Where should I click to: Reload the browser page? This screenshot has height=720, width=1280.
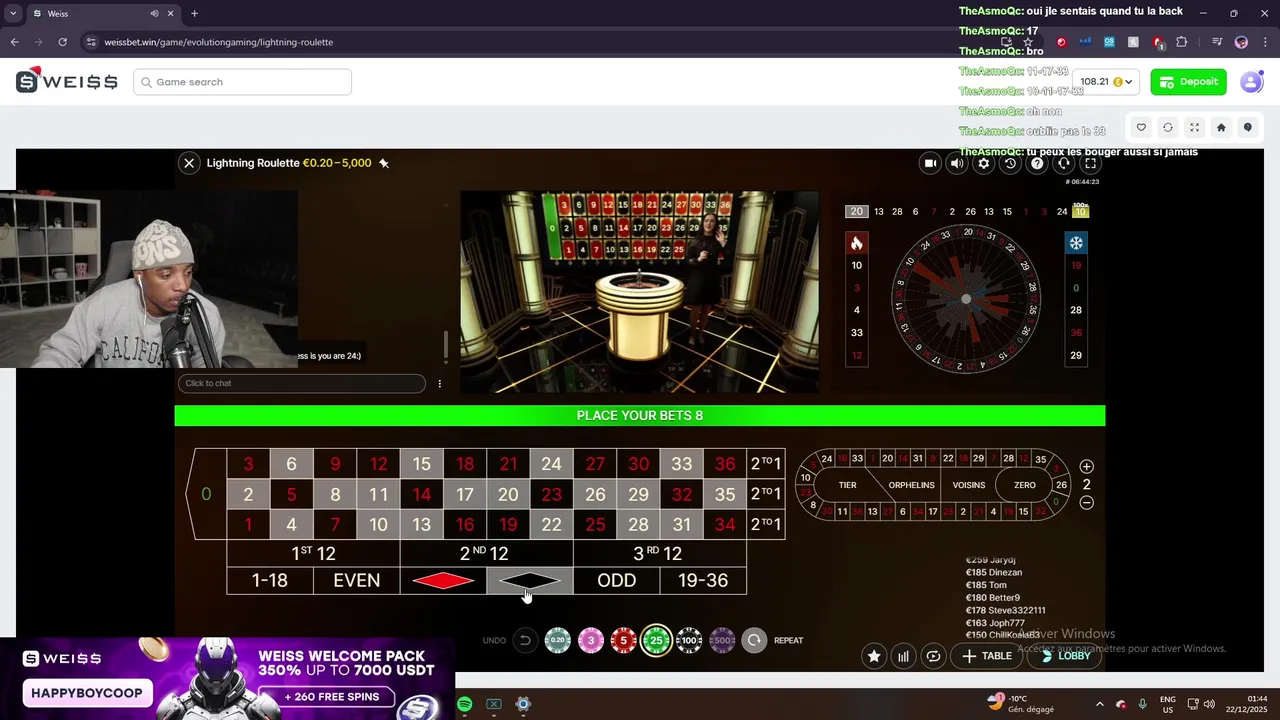(x=62, y=42)
